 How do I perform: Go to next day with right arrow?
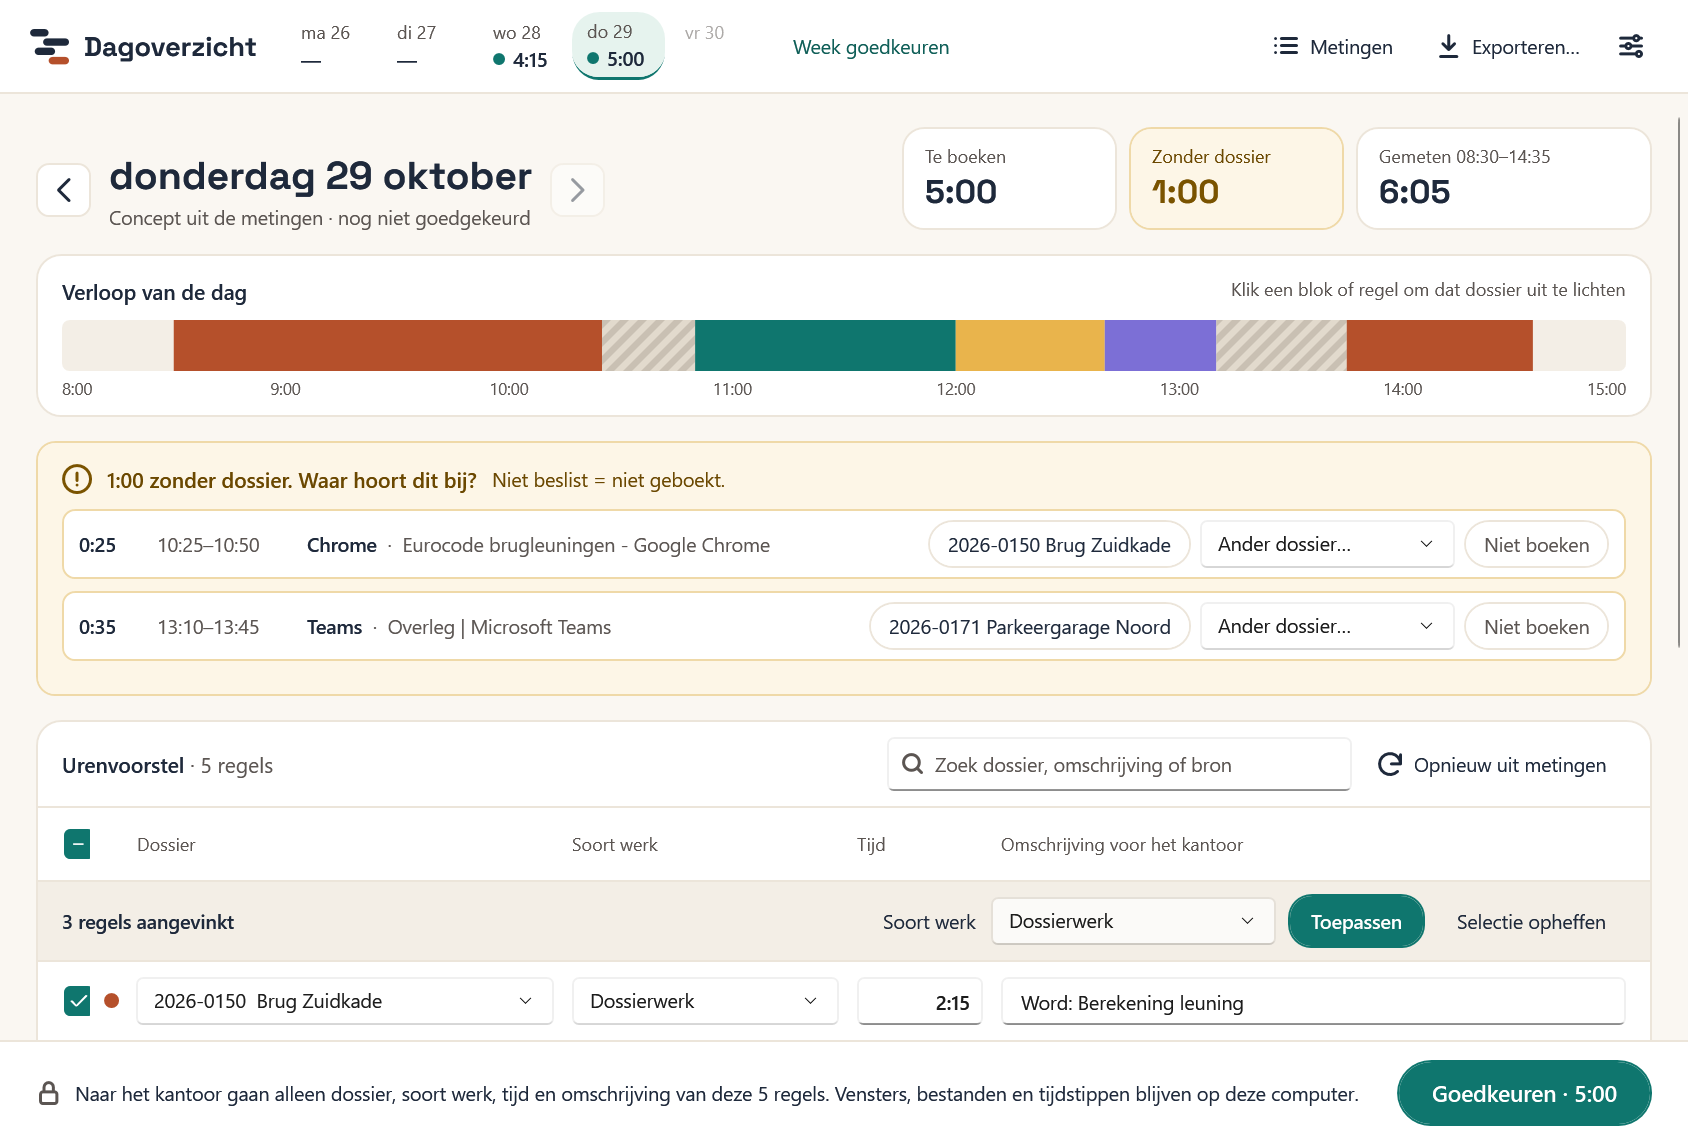pos(577,190)
